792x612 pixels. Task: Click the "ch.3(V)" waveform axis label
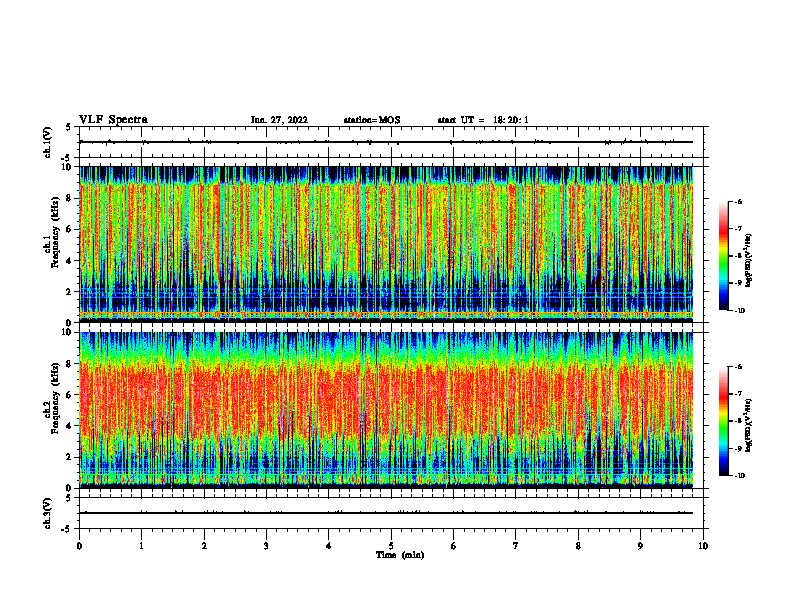(47, 513)
